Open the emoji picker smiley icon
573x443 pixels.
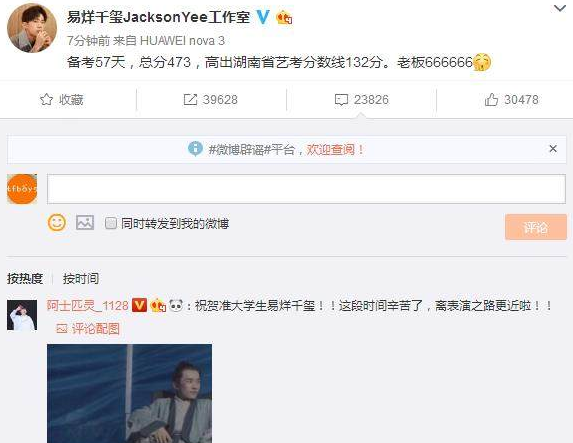tap(57, 222)
